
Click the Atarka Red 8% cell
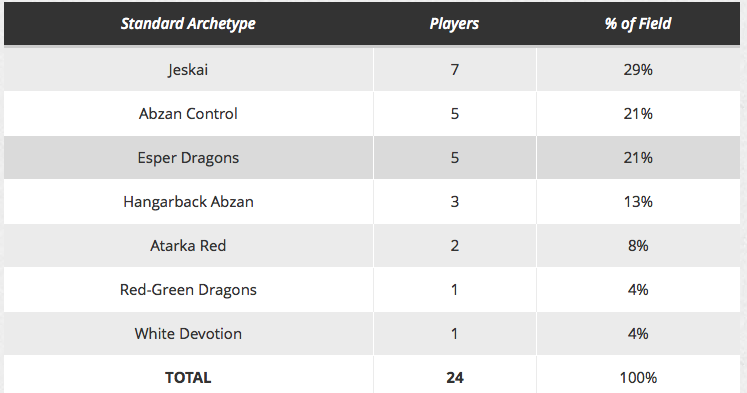tap(638, 246)
